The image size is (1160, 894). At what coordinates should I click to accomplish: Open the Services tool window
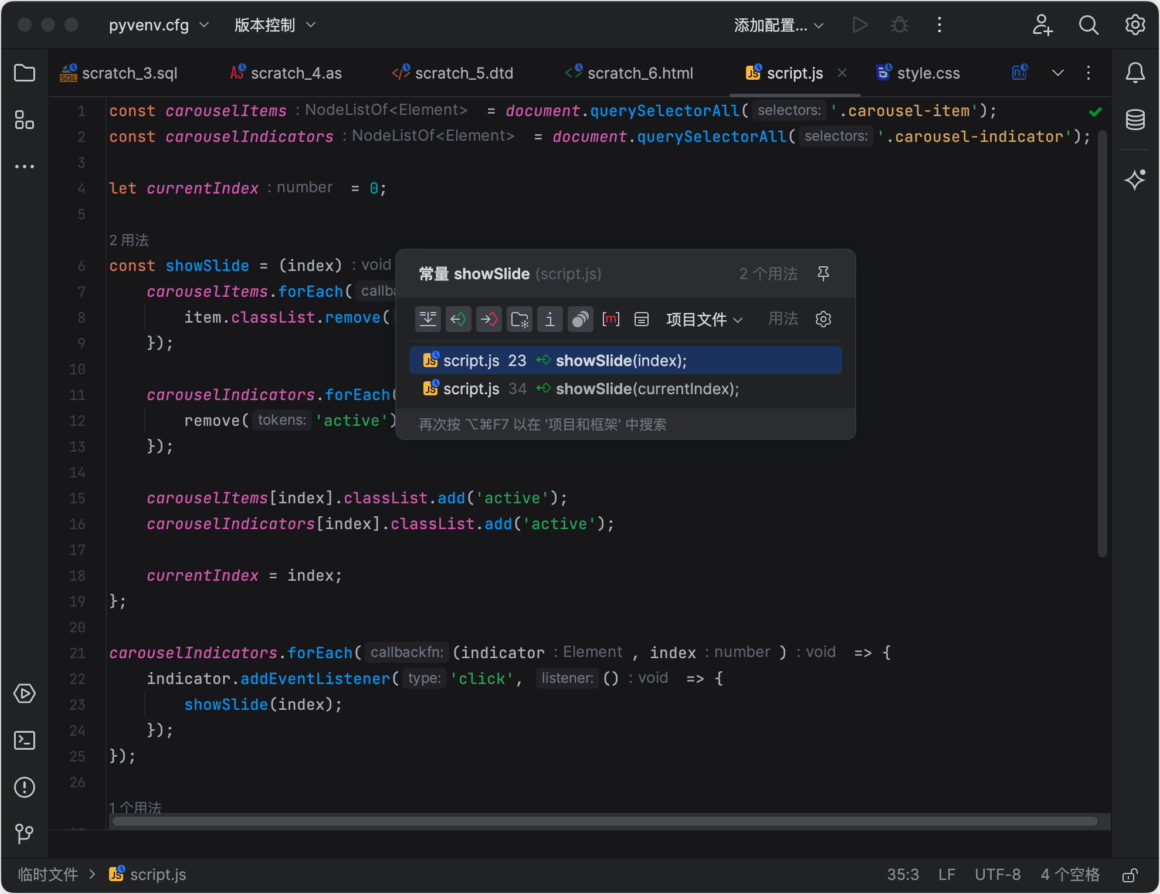click(x=24, y=693)
